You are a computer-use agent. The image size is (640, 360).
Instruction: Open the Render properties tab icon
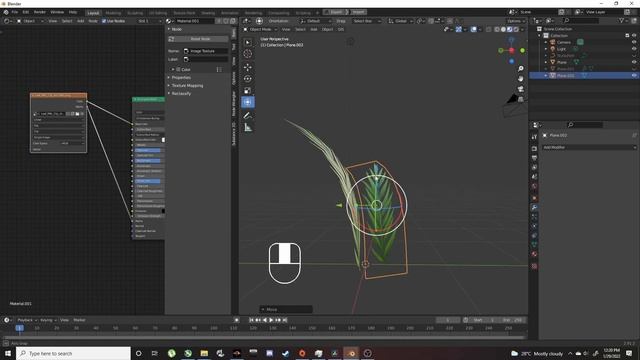[x=534, y=149]
